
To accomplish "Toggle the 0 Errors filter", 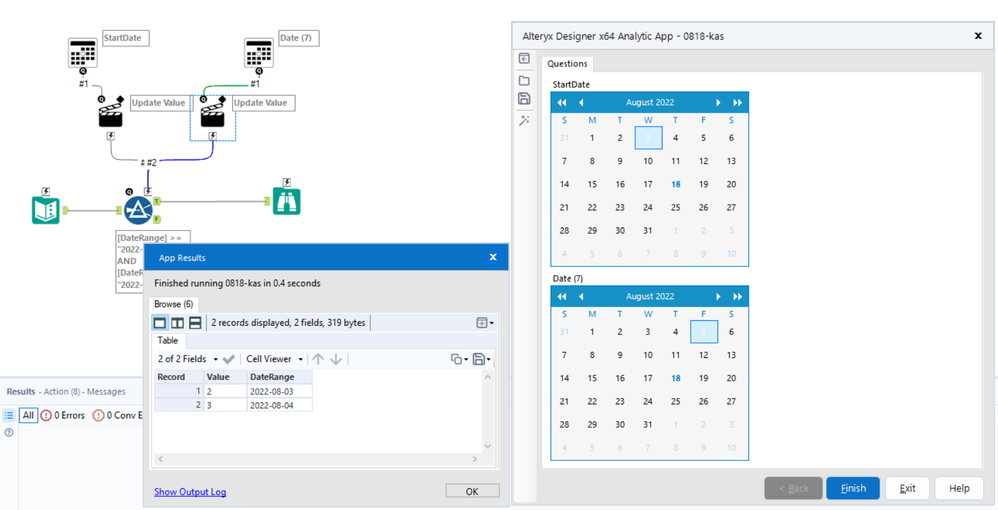I will pyautogui.click(x=62, y=416).
